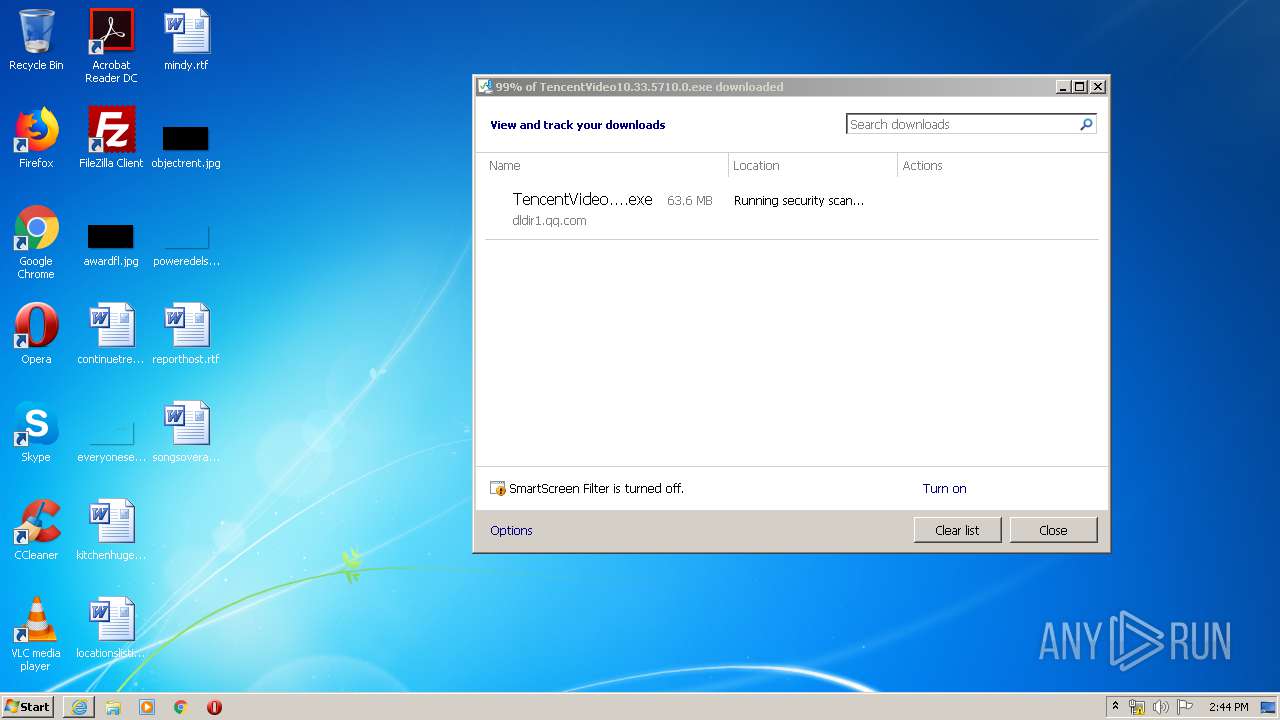Select the locationslisti document icon
The width and height of the screenshot is (1280, 720).
[x=111, y=628]
